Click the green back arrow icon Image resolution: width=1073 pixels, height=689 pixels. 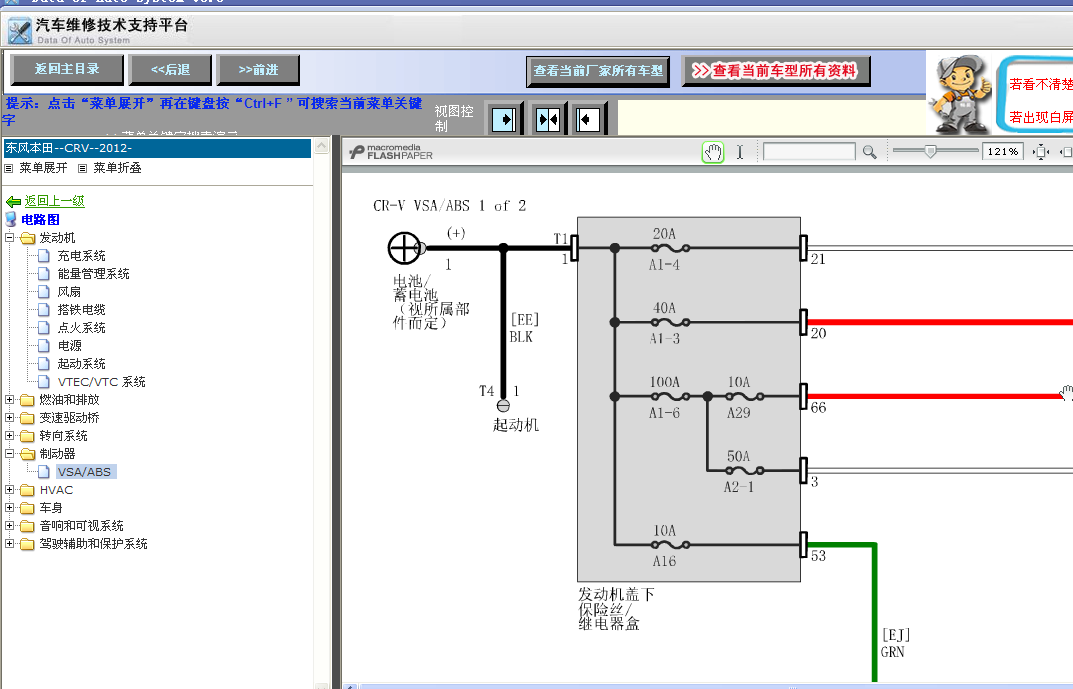(13, 201)
